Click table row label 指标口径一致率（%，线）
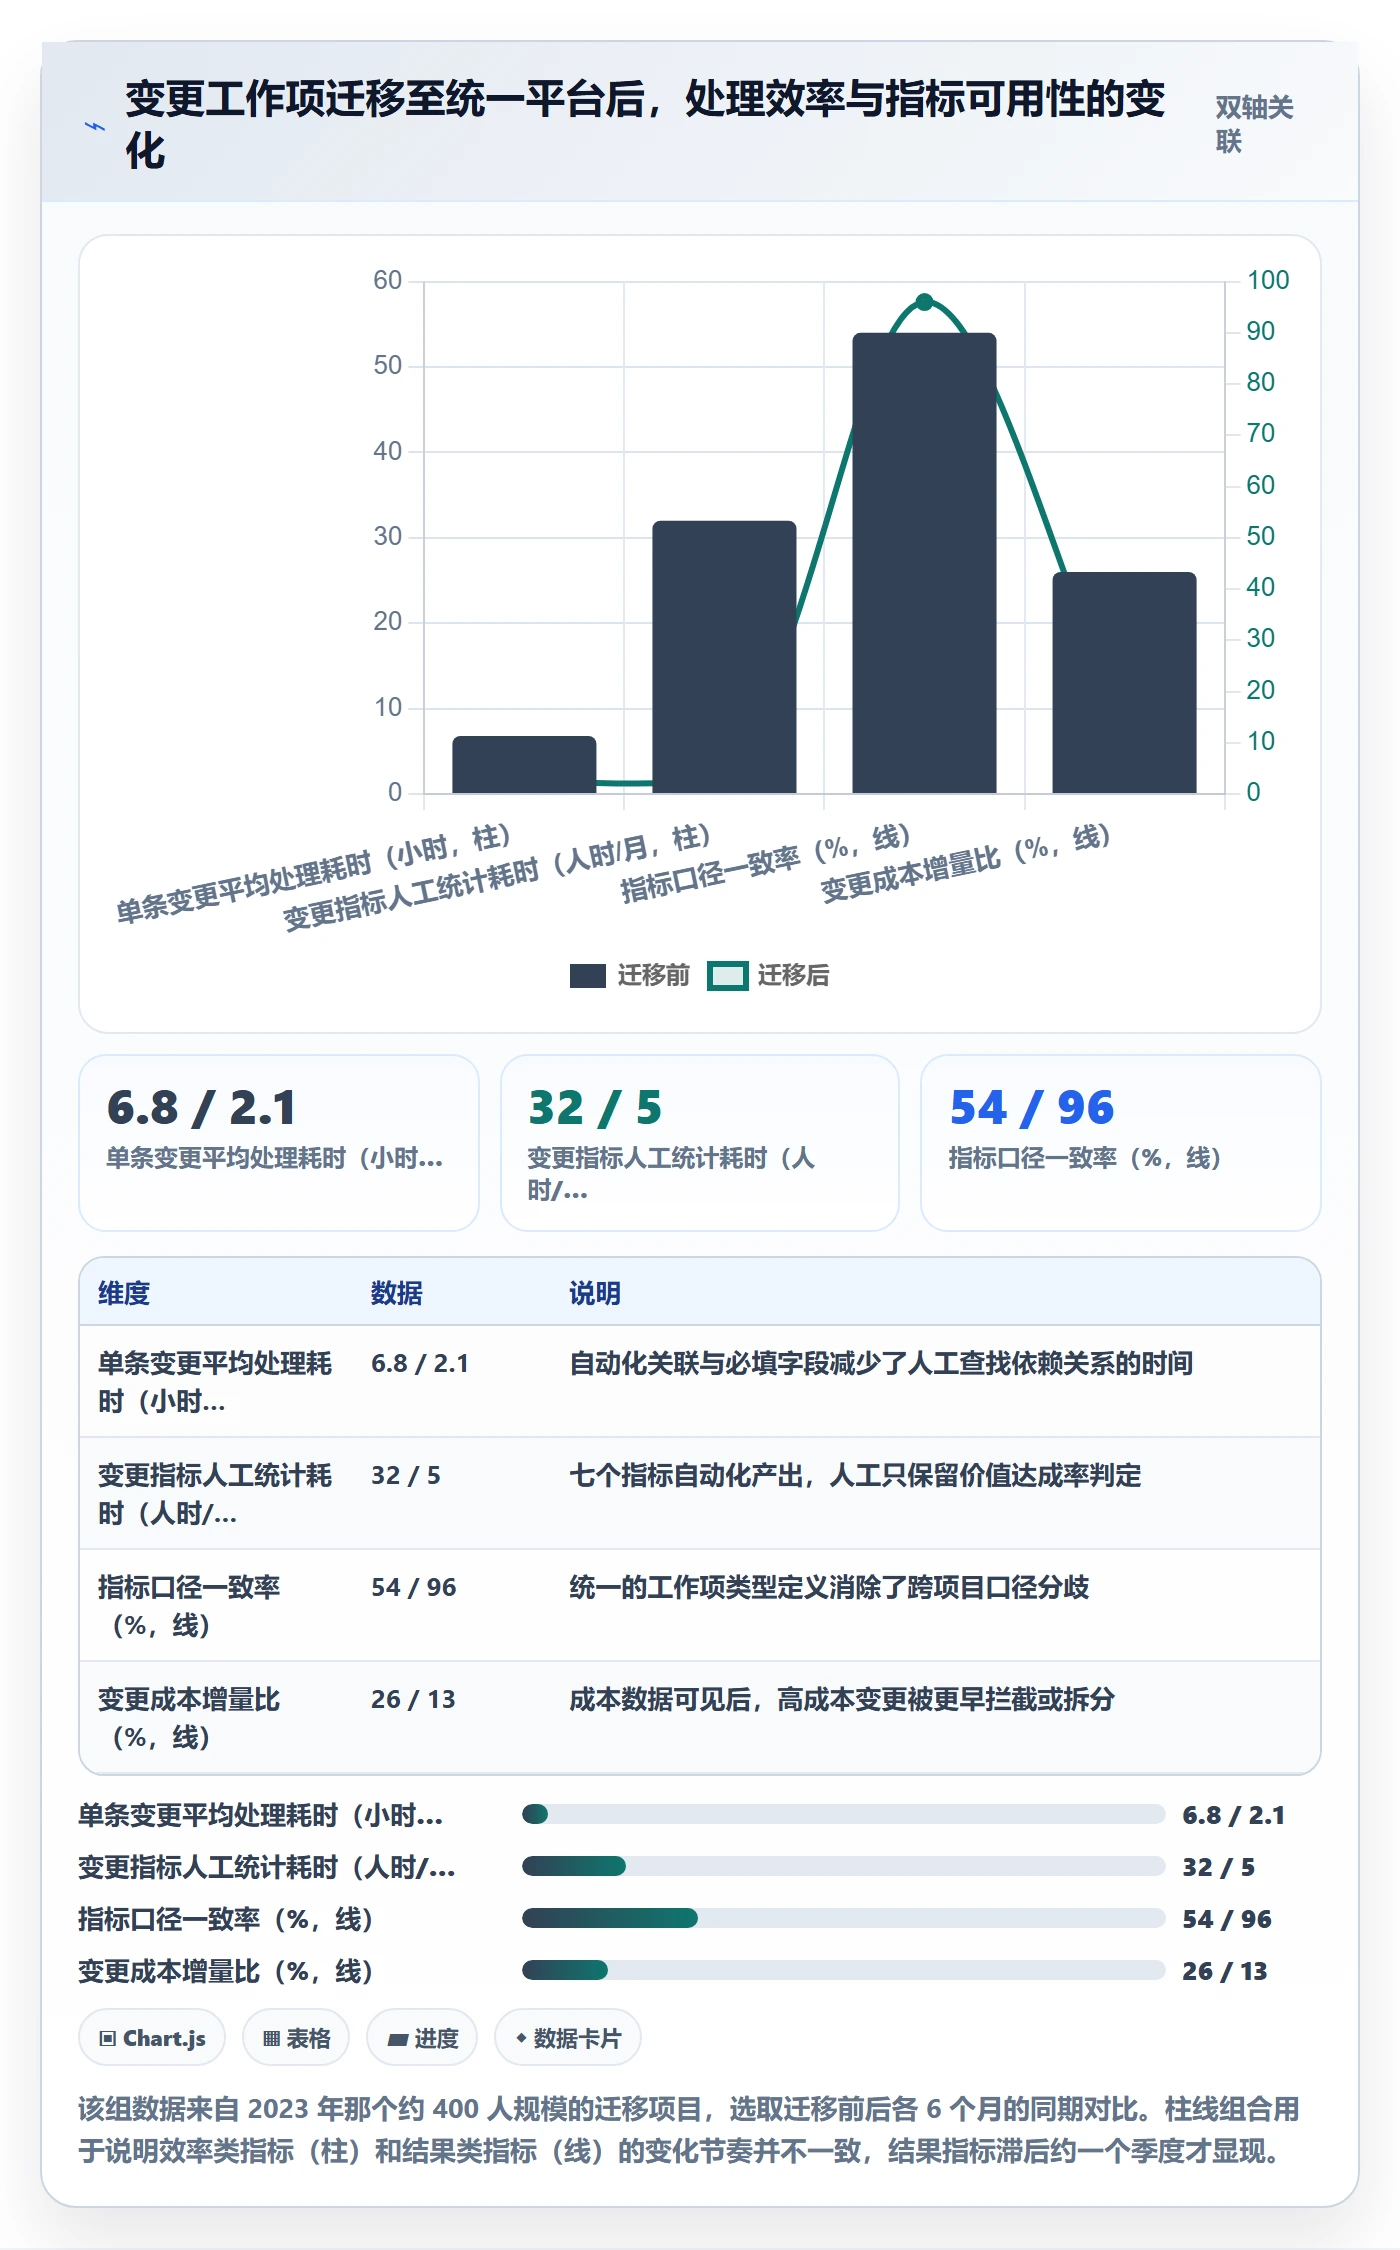The width and height of the screenshot is (1400, 2250). (x=189, y=1606)
